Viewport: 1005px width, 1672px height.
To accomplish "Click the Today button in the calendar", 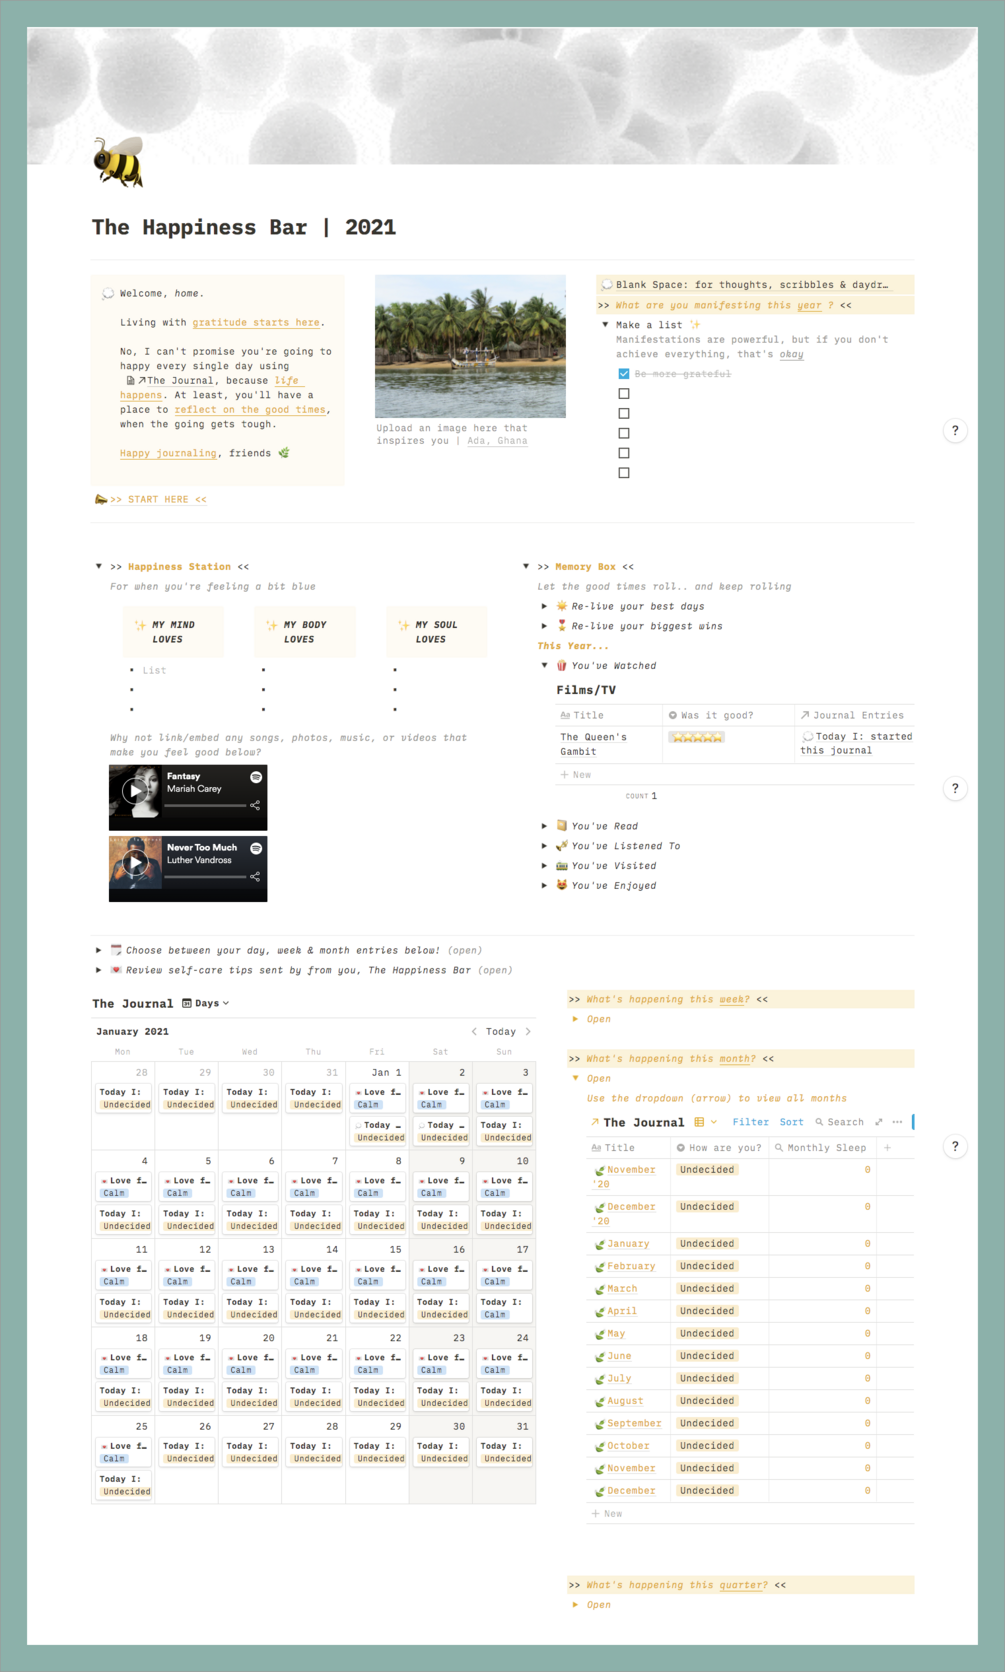I will click(x=501, y=1031).
